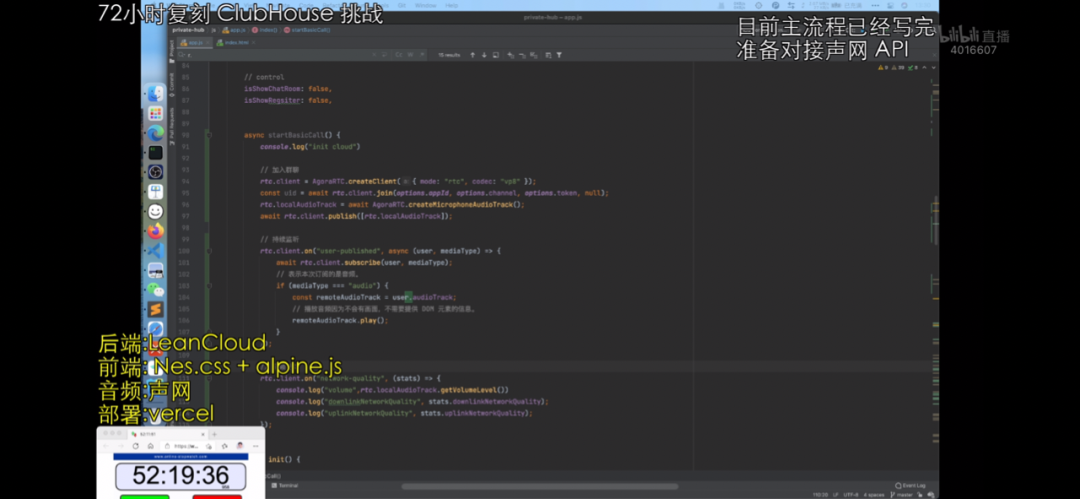
Task: Open WeChat from the dock
Action: click(156, 290)
